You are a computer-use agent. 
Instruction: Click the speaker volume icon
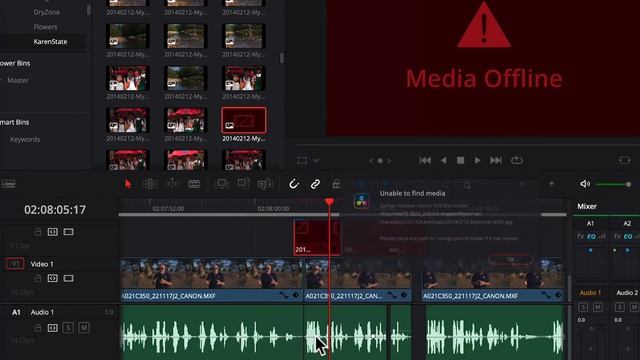(585, 184)
